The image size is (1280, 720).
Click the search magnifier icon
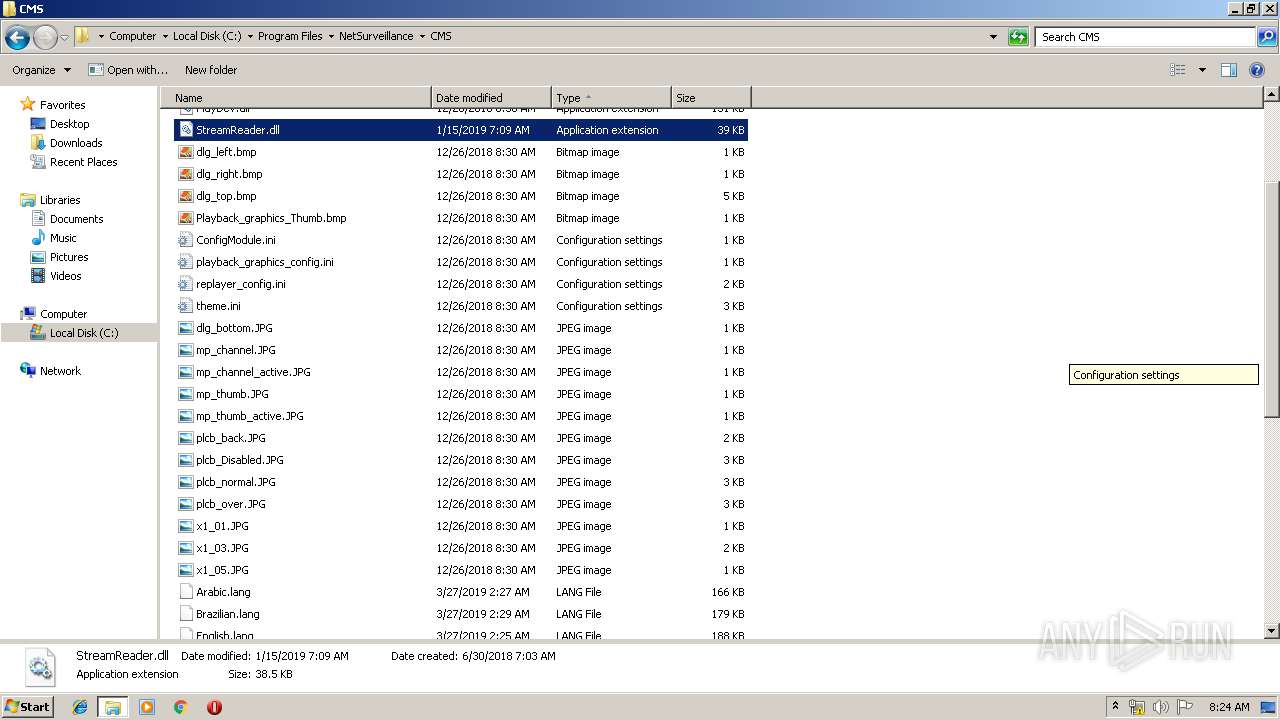(1266, 37)
